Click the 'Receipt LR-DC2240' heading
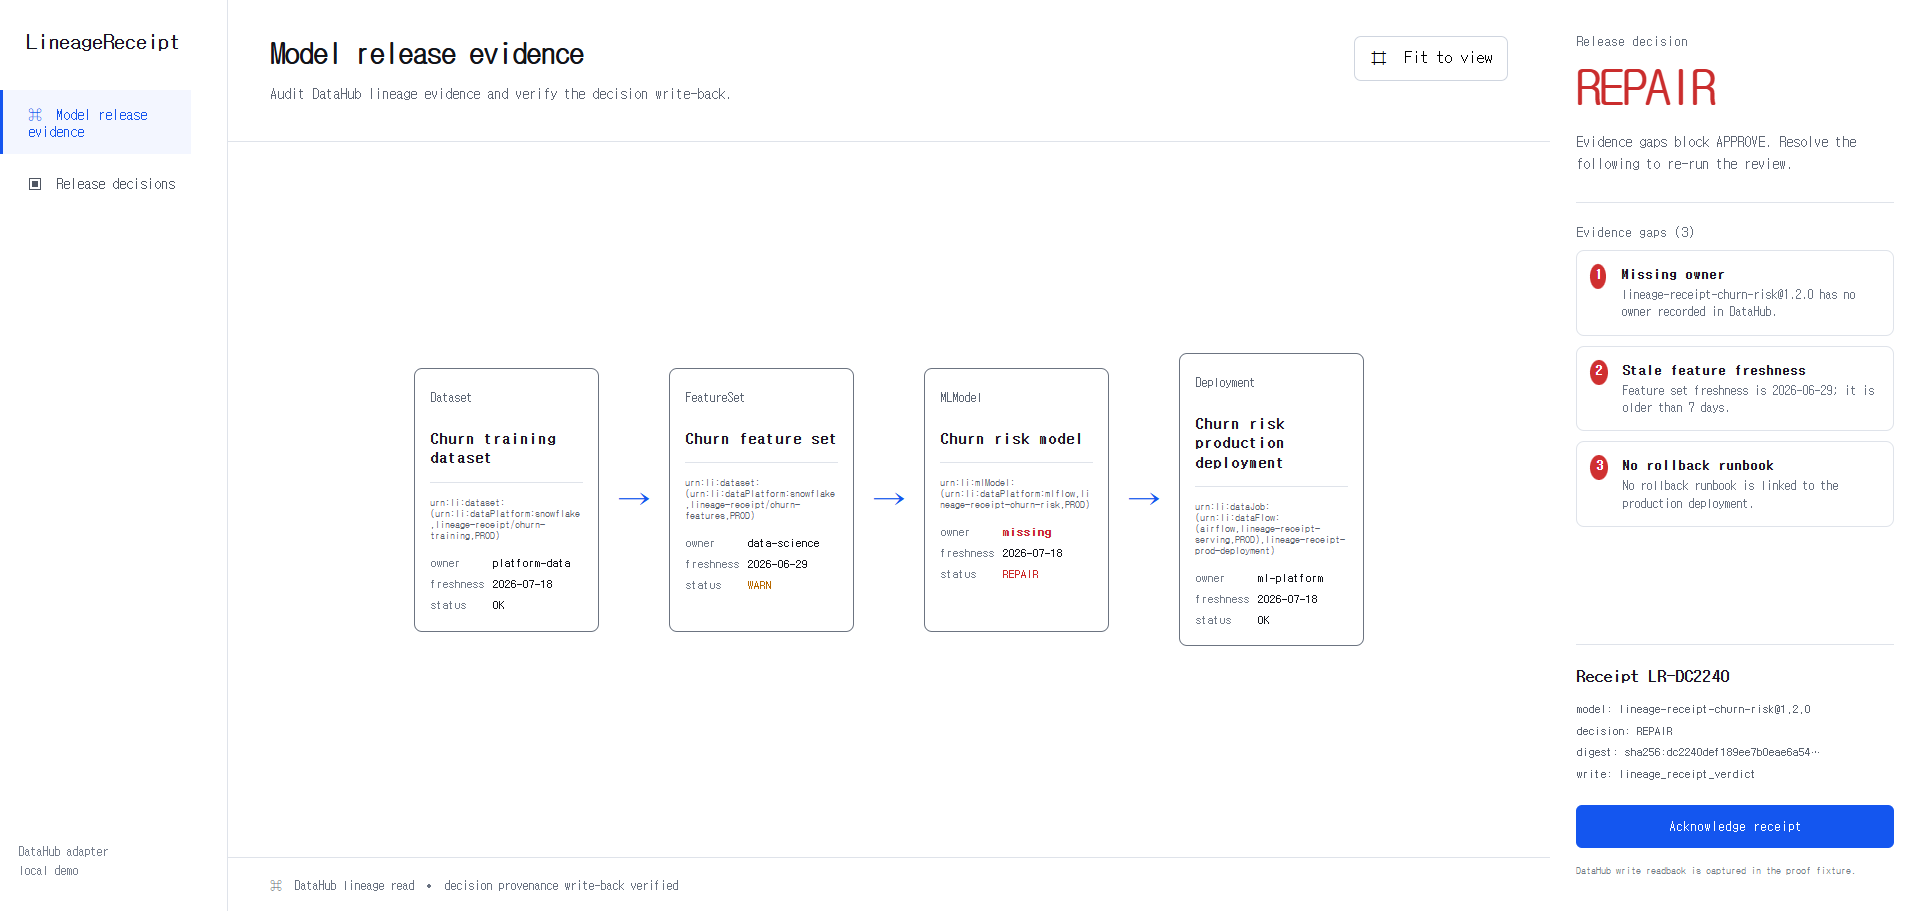This screenshot has width=1920, height=911. click(1652, 677)
